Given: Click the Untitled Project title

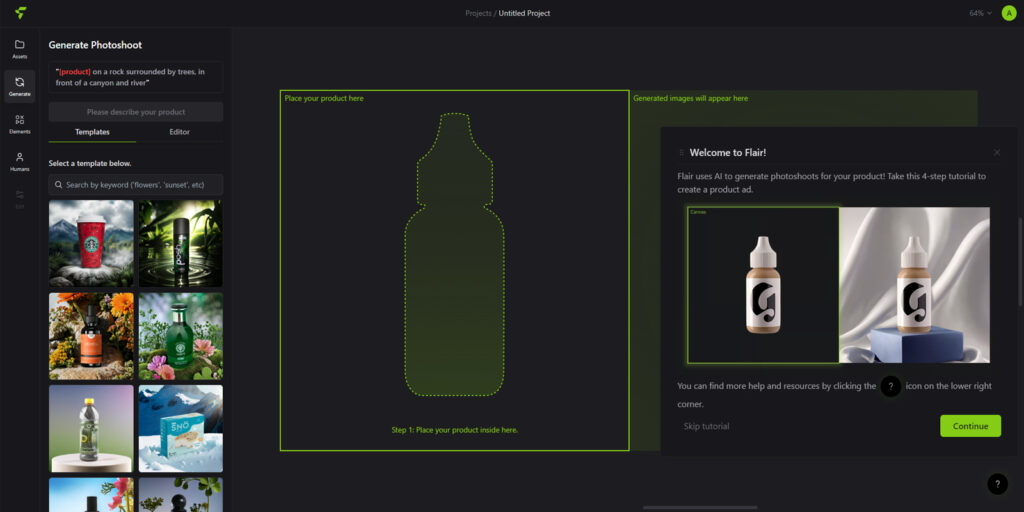Looking at the screenshot, I should [x=524, y=13].
